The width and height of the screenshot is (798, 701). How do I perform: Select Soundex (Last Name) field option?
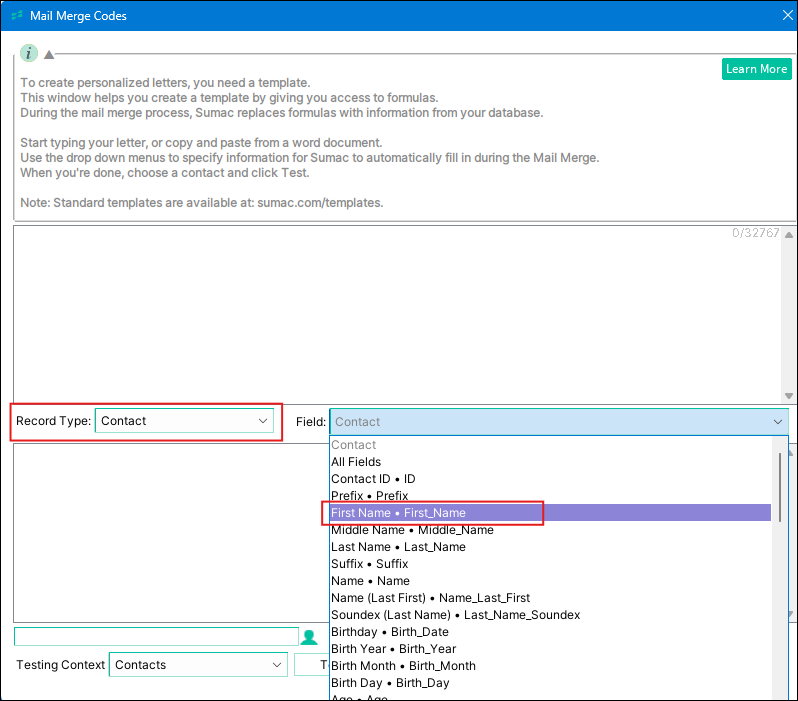click(x=455, y=615)
